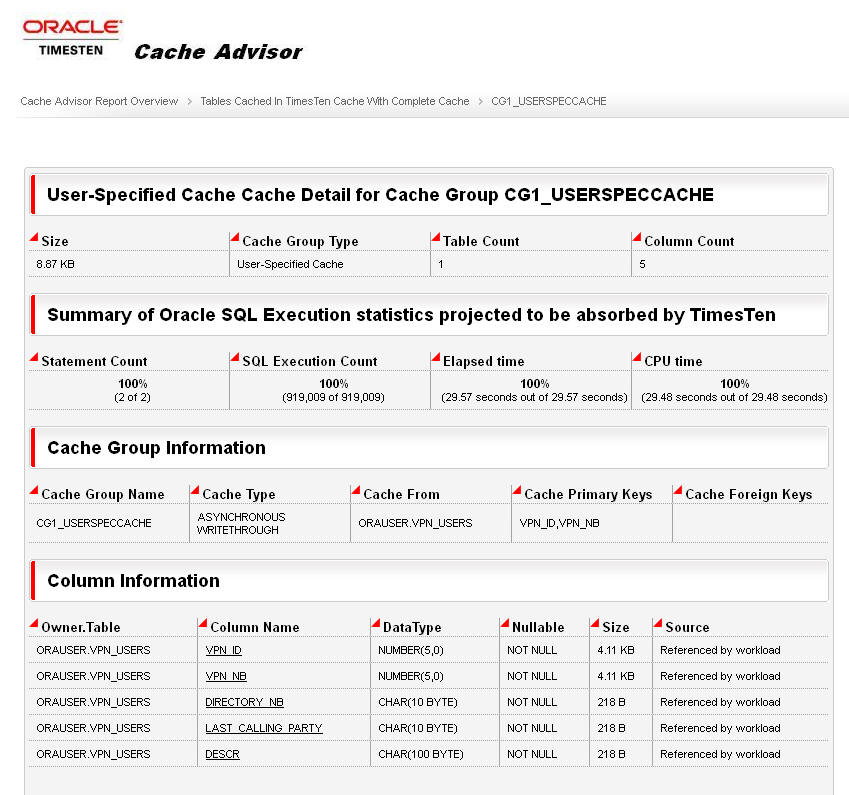
Task: Open the LAST_CALLING_PARTY column link
Action: point(264,728)
